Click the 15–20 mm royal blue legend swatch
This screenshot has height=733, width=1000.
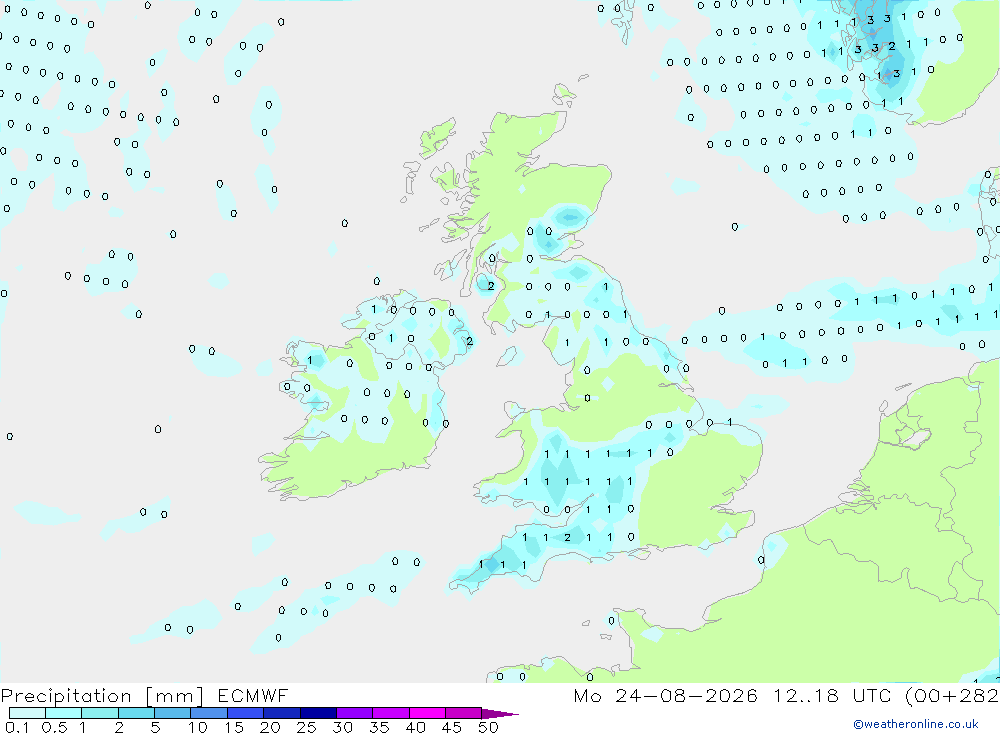tap(245, 713)
